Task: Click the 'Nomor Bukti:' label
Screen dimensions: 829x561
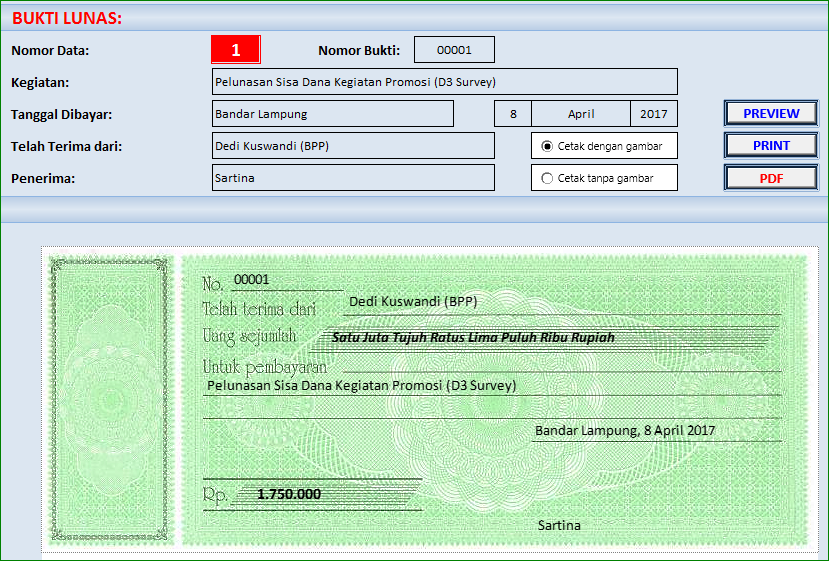Action: 359,51
